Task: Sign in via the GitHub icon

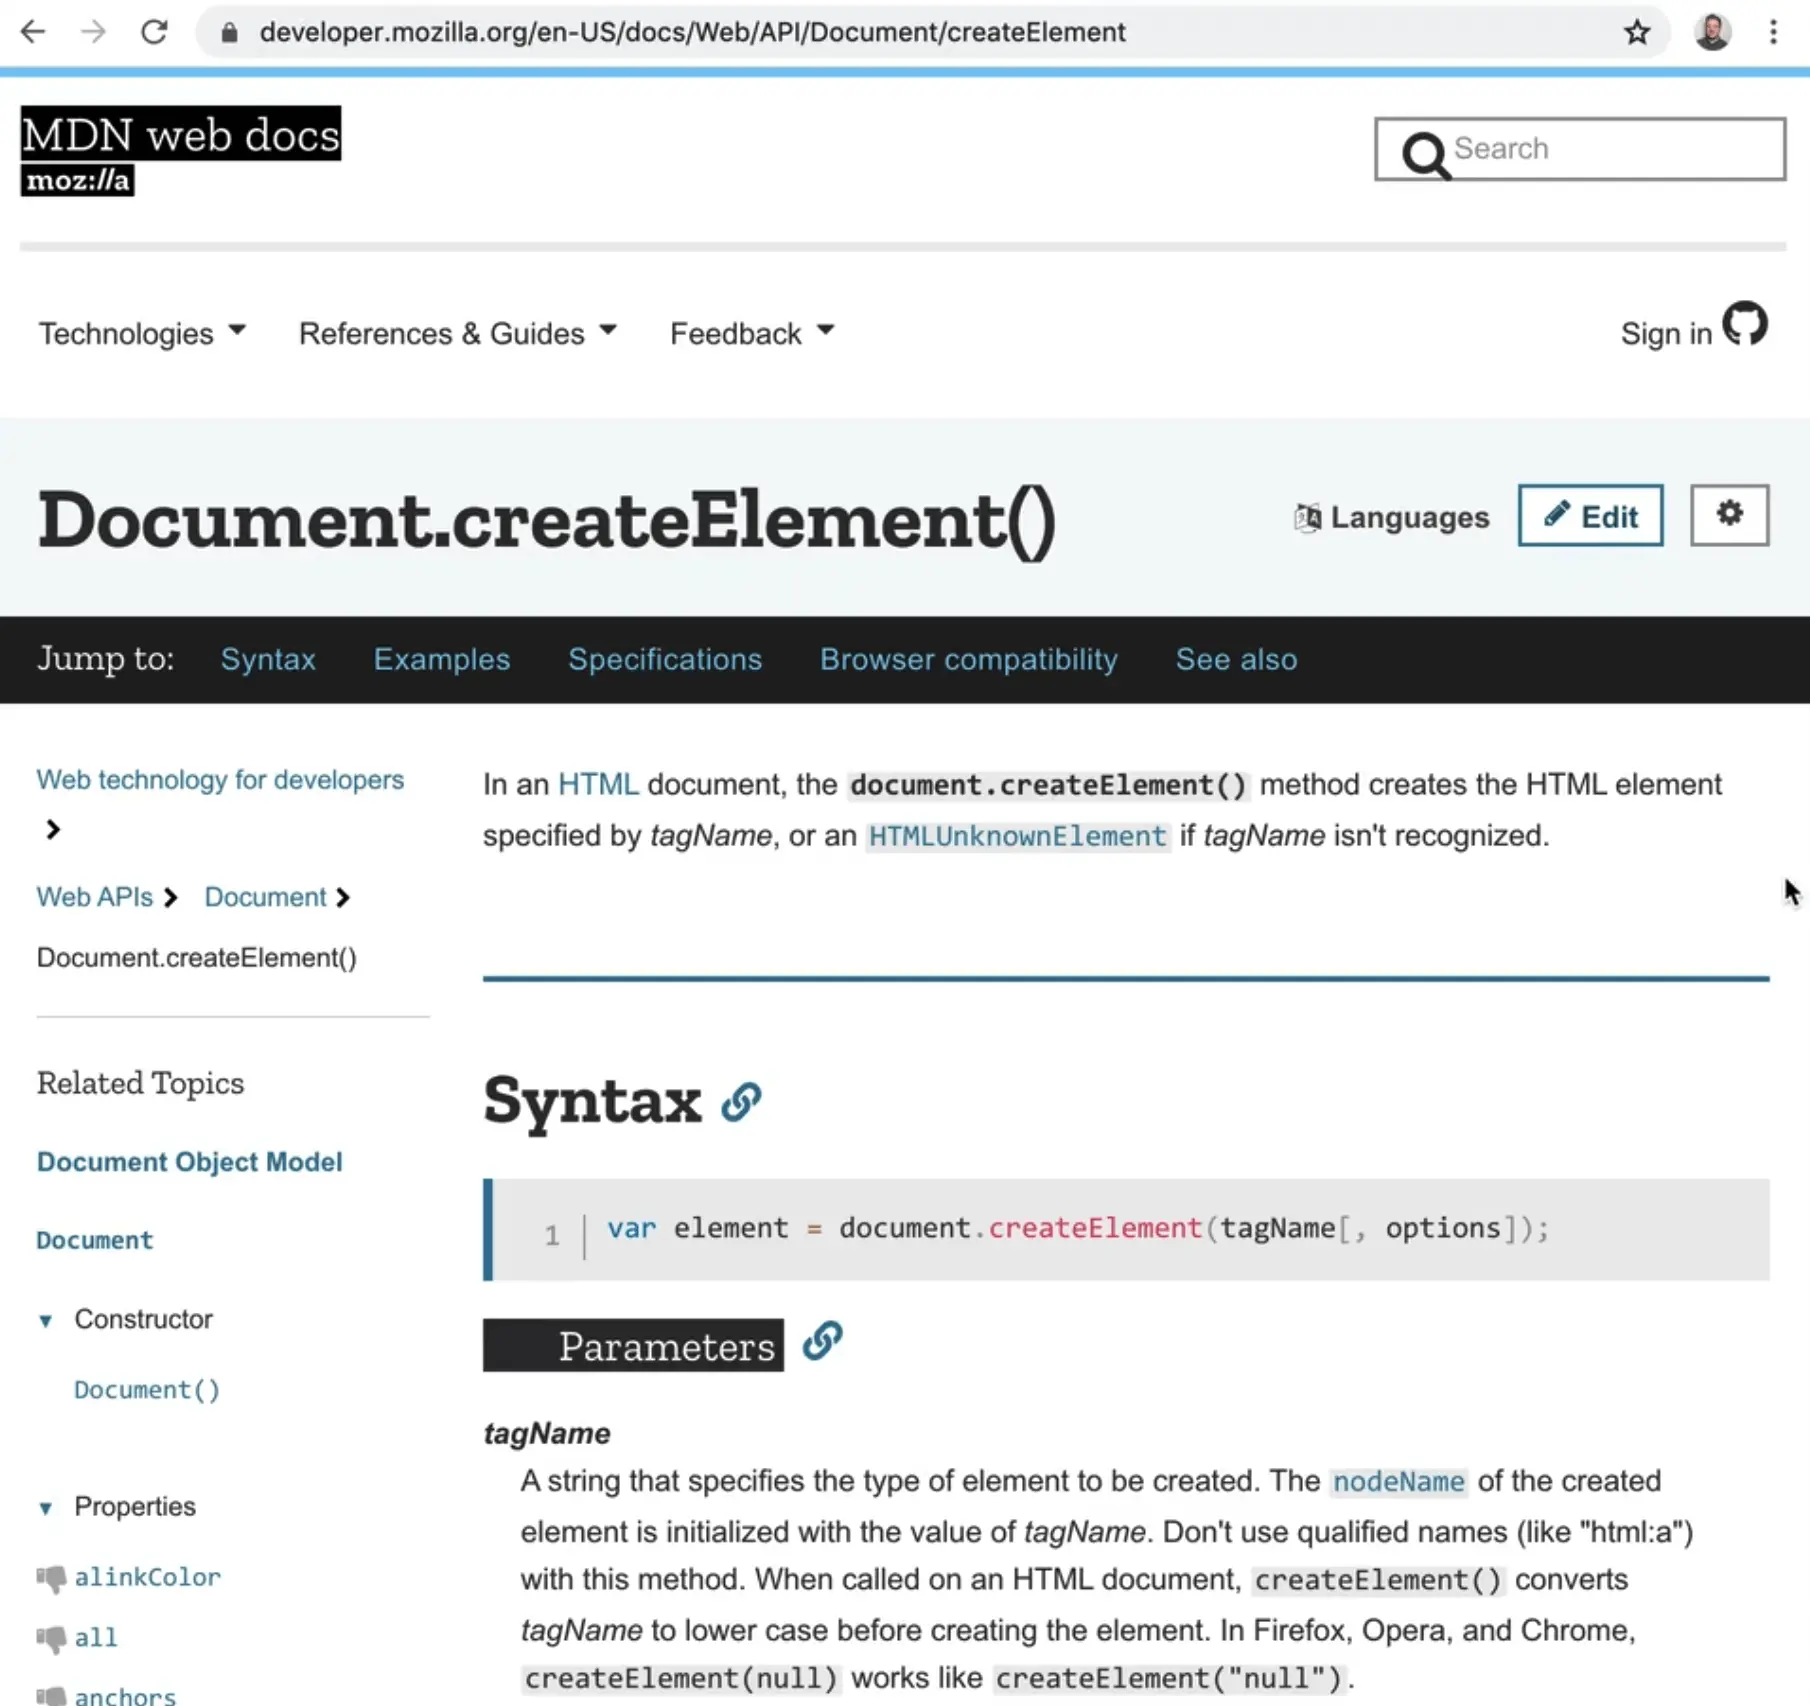Action: pos(1747,324)
